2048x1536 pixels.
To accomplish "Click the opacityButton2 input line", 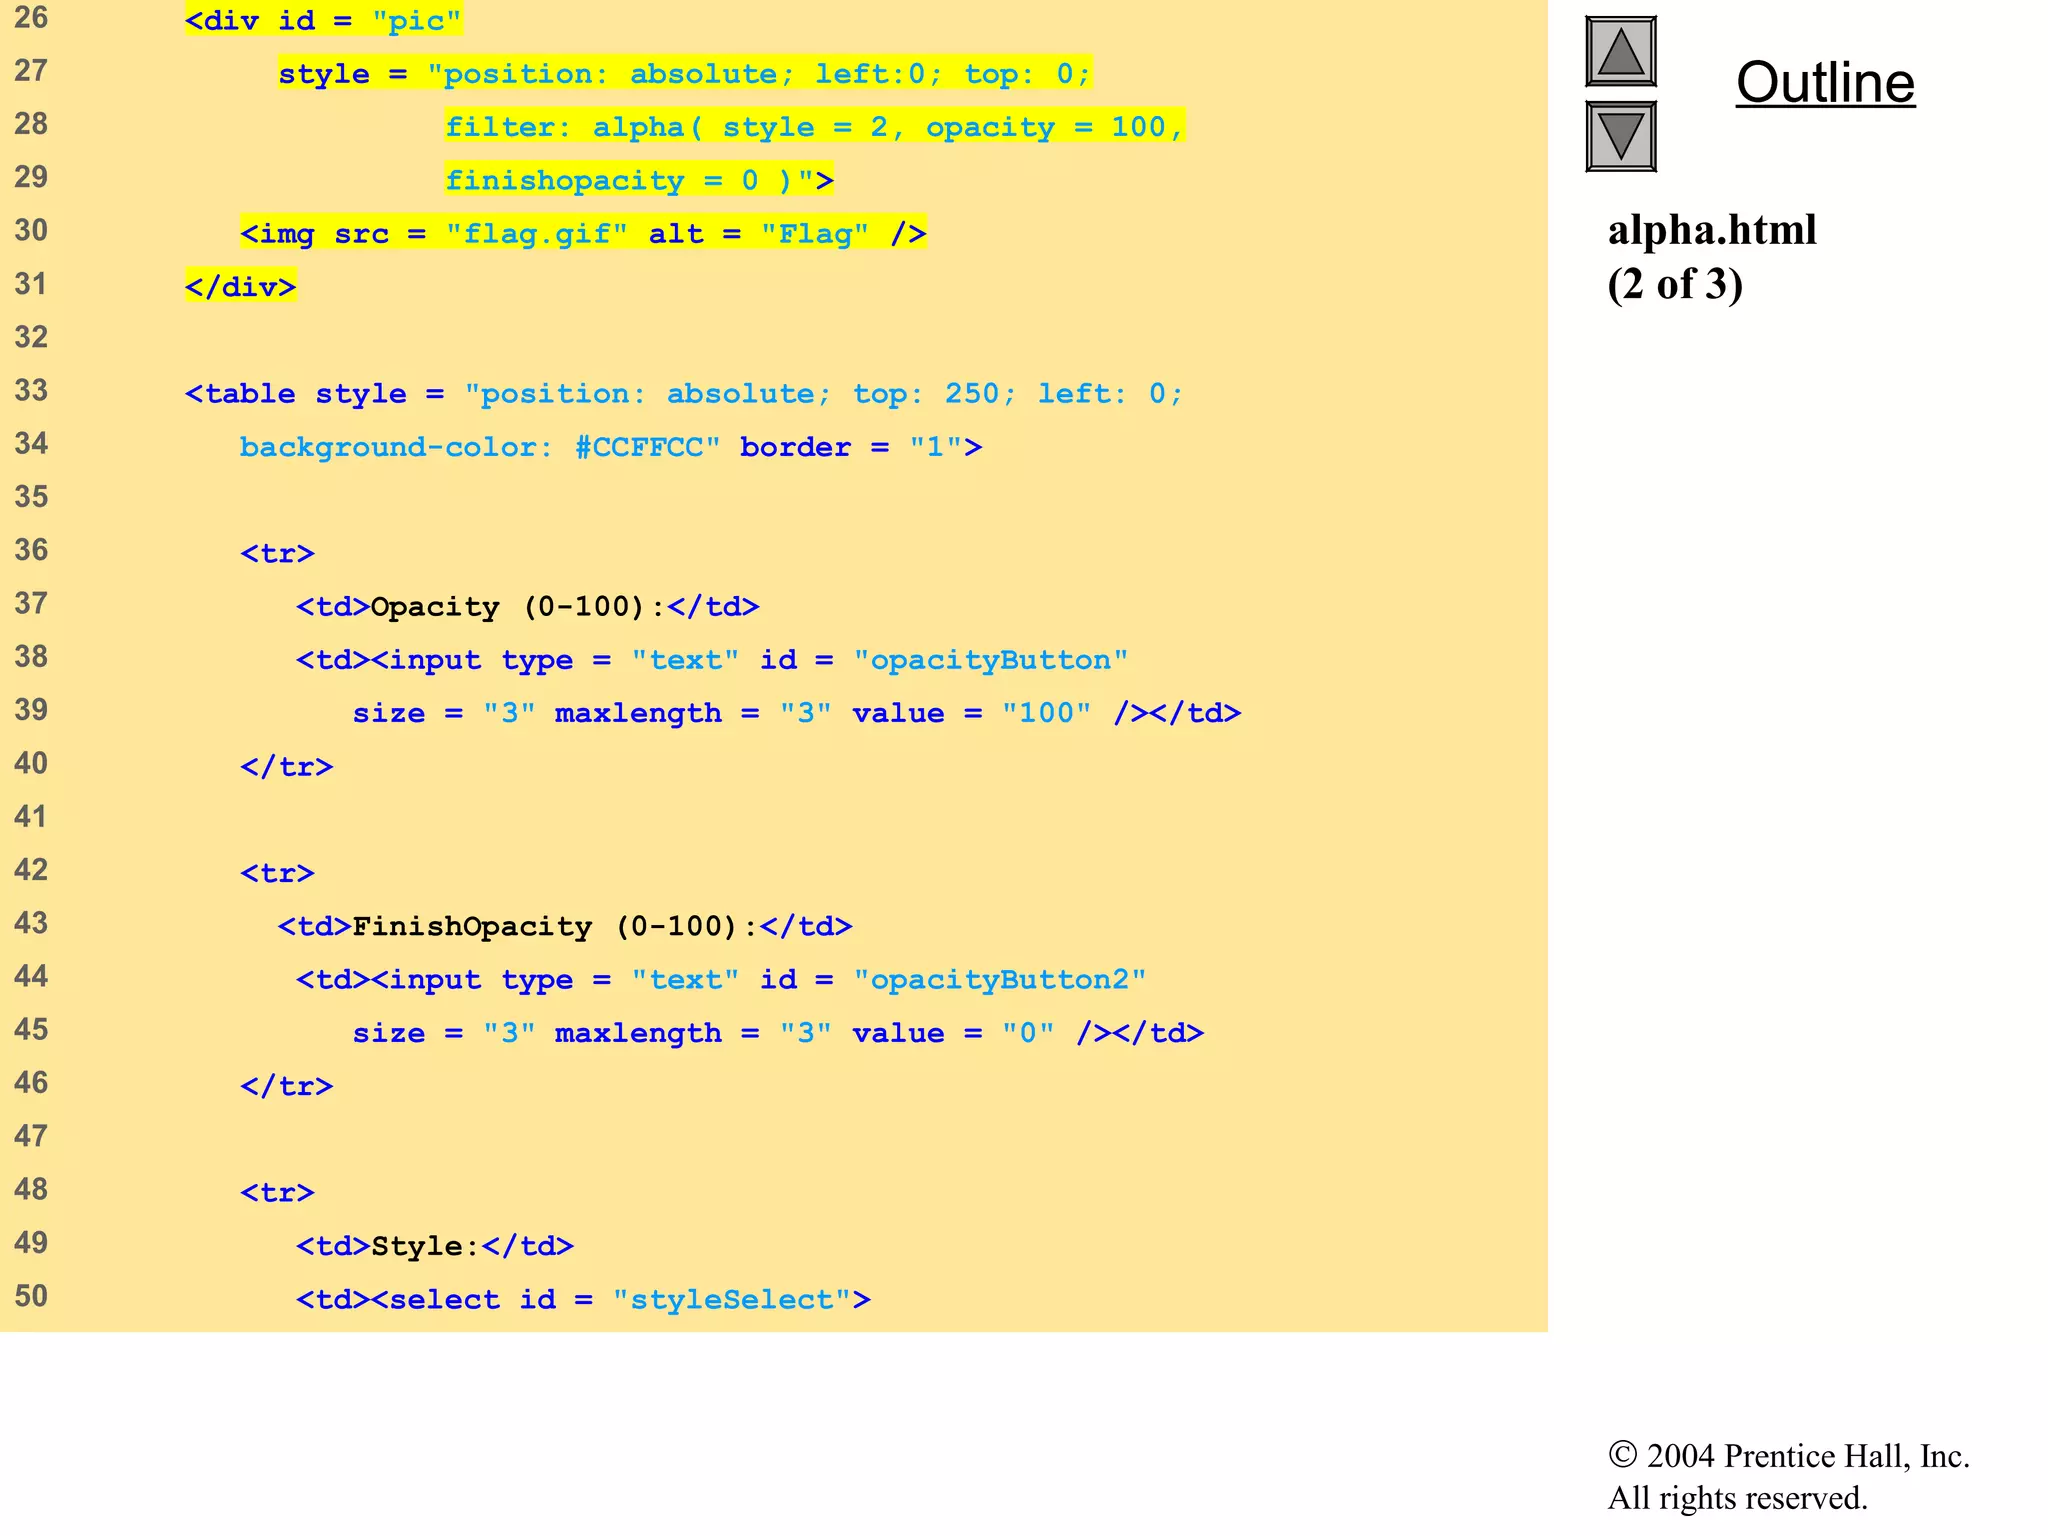I will (720, 980).
